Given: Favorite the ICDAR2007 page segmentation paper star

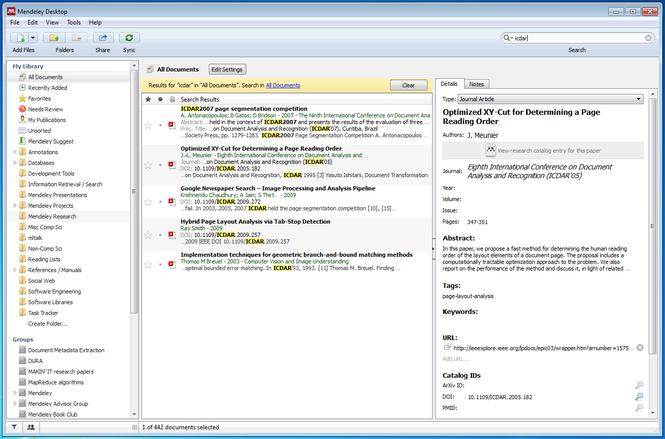Looking at the screenshot, I should (x=148, y=125).
